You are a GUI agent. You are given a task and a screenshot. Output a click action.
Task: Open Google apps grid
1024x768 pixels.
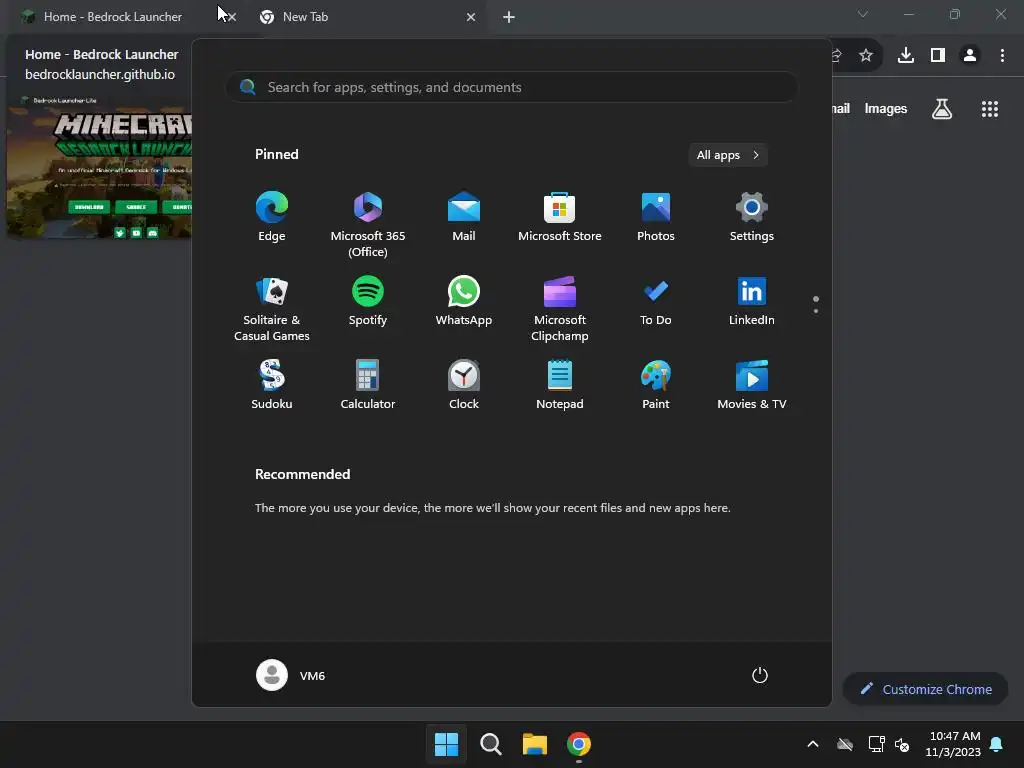point(990,108)
